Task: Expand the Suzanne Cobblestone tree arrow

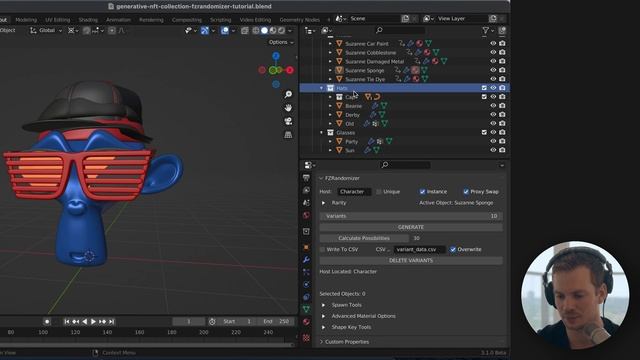Action: click(330, 52)
